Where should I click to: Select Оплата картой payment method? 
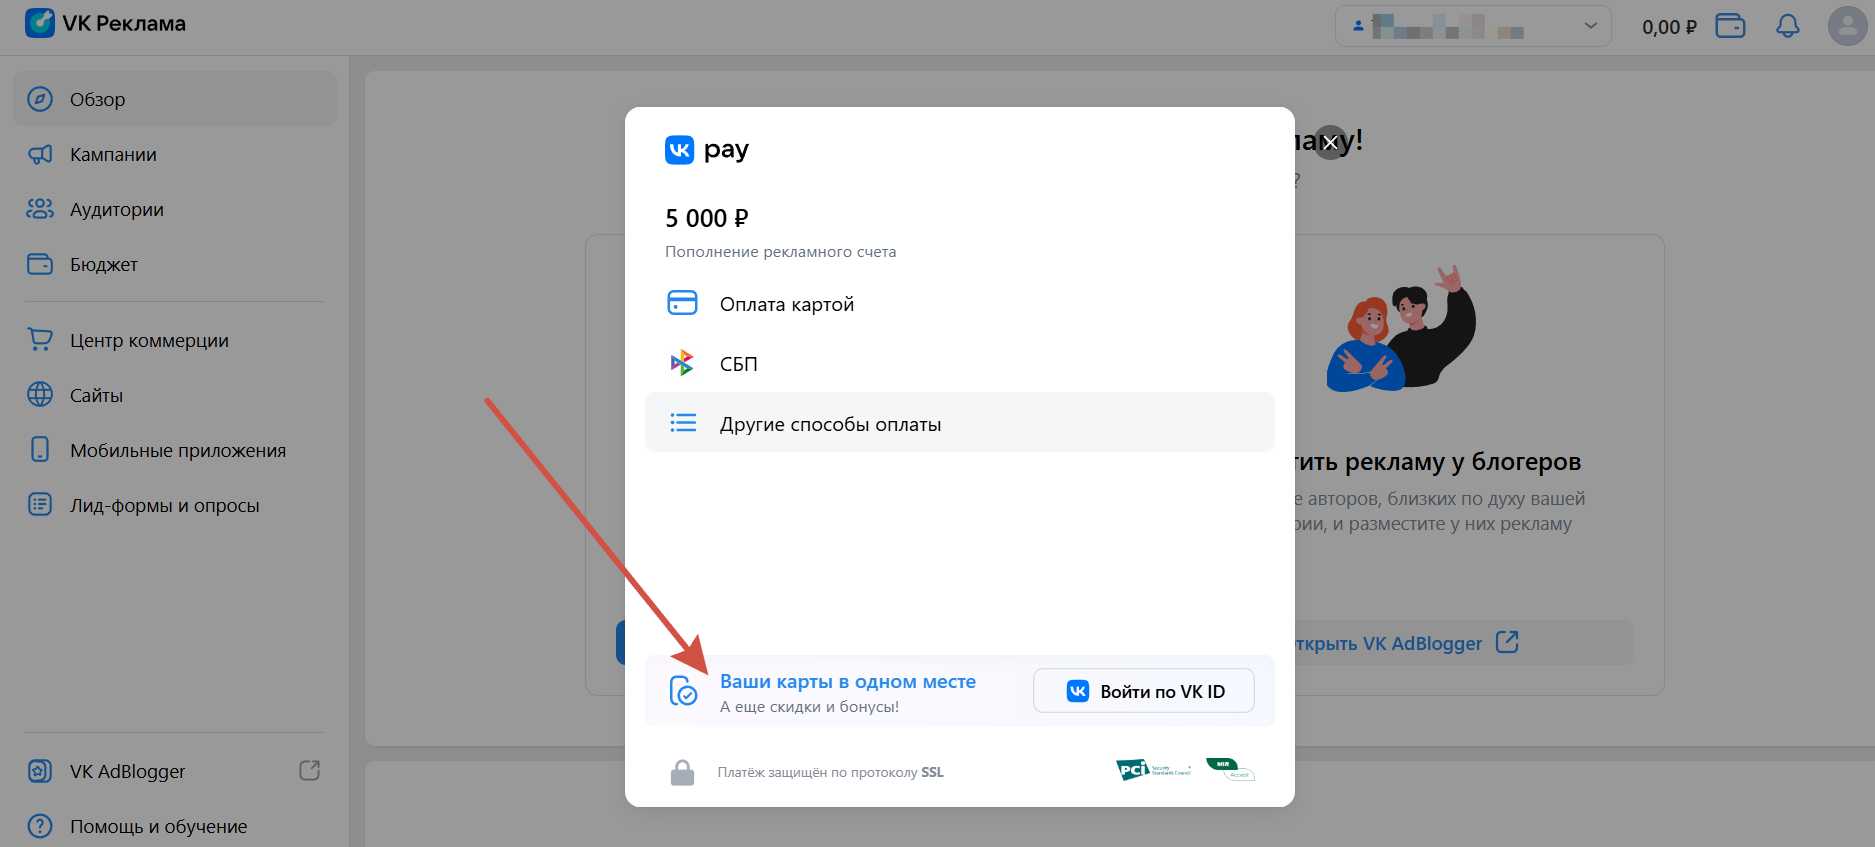960,304
